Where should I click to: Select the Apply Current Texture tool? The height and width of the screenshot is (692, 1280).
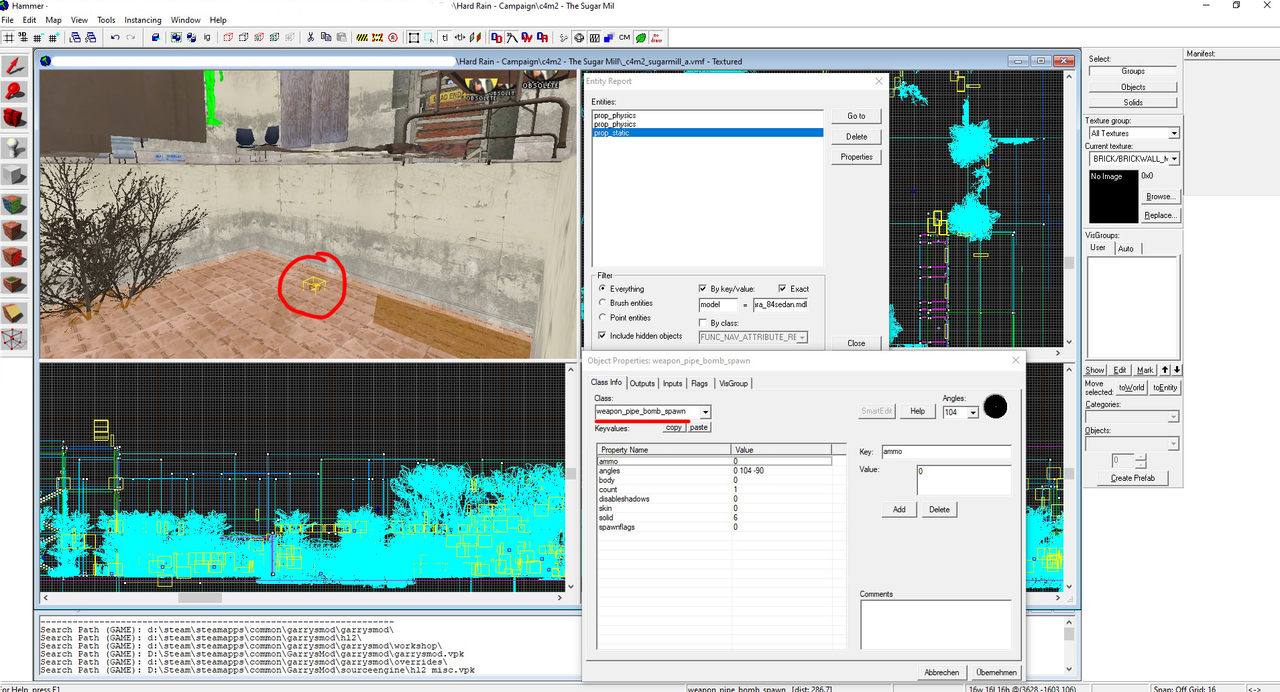[x=16, y=230]
